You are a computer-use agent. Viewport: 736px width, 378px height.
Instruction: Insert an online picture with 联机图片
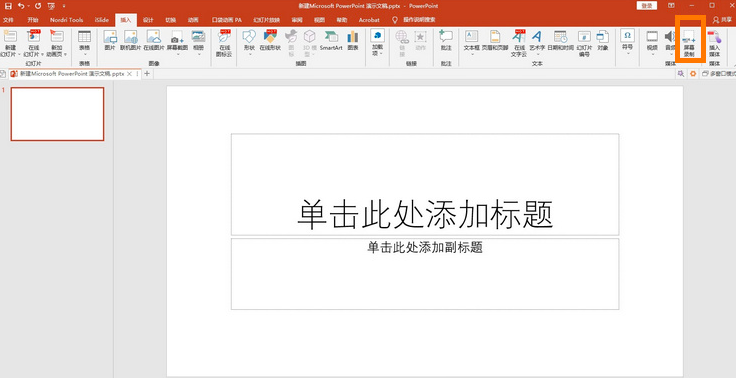(x=130, y=41)
